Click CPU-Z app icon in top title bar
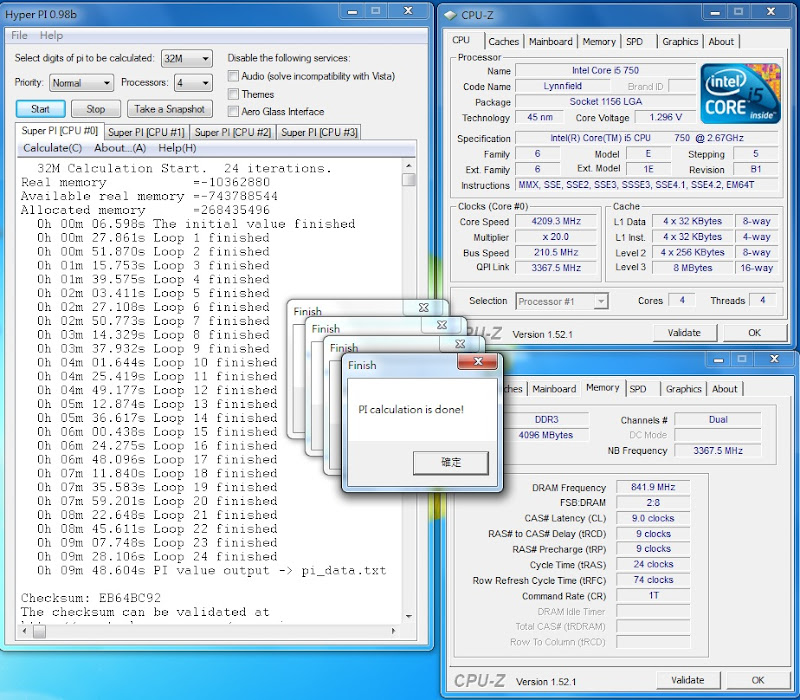The height and width of the screenshot is (700, 800). pos(450,15)
